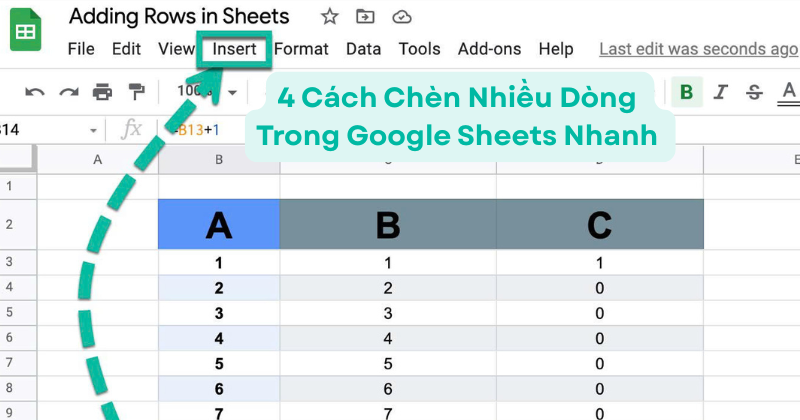Open the View menu
800x420 pixels.
click(176, 49)
